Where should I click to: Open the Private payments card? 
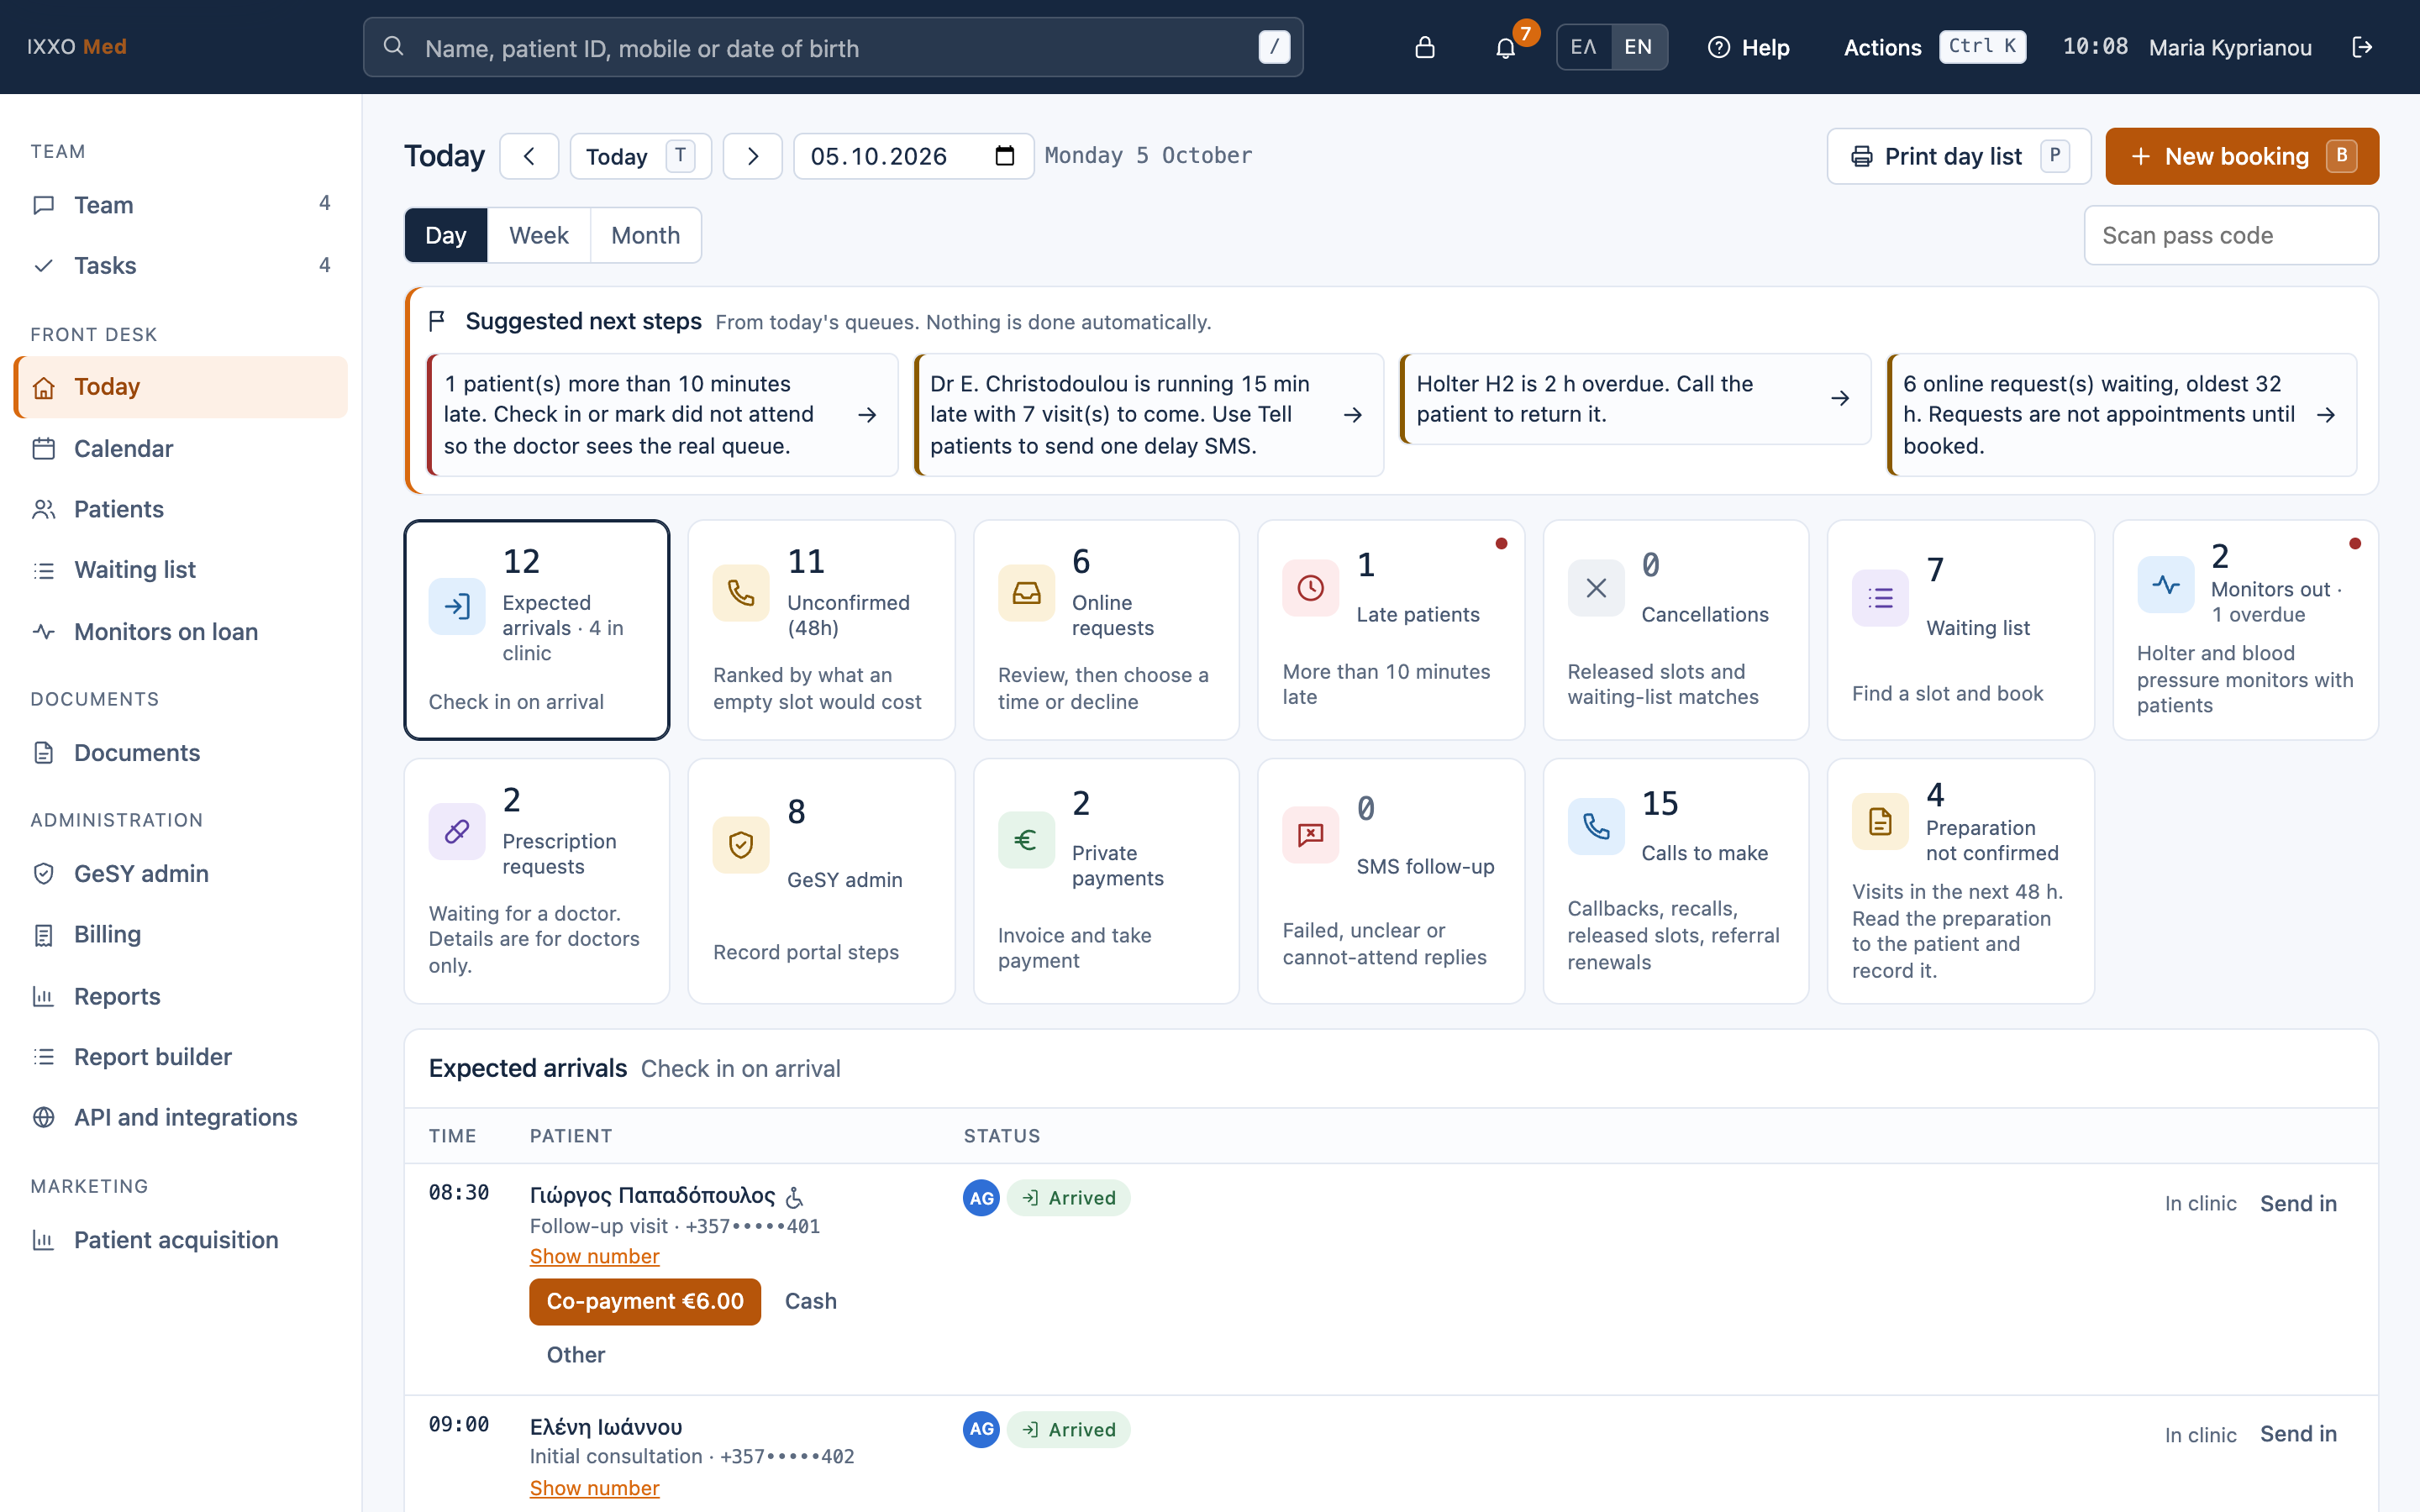coord(1106,881)
